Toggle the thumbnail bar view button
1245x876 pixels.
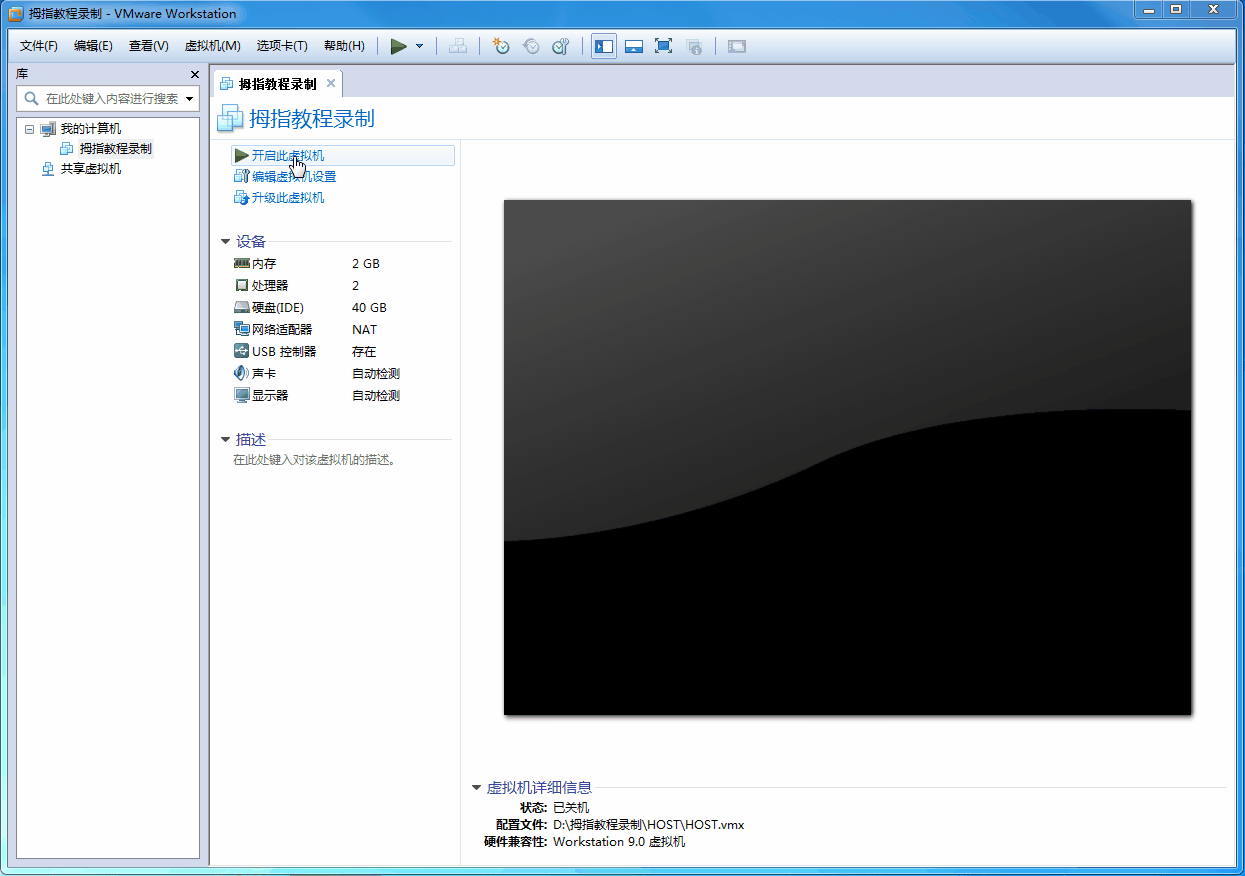coord(633,46)
